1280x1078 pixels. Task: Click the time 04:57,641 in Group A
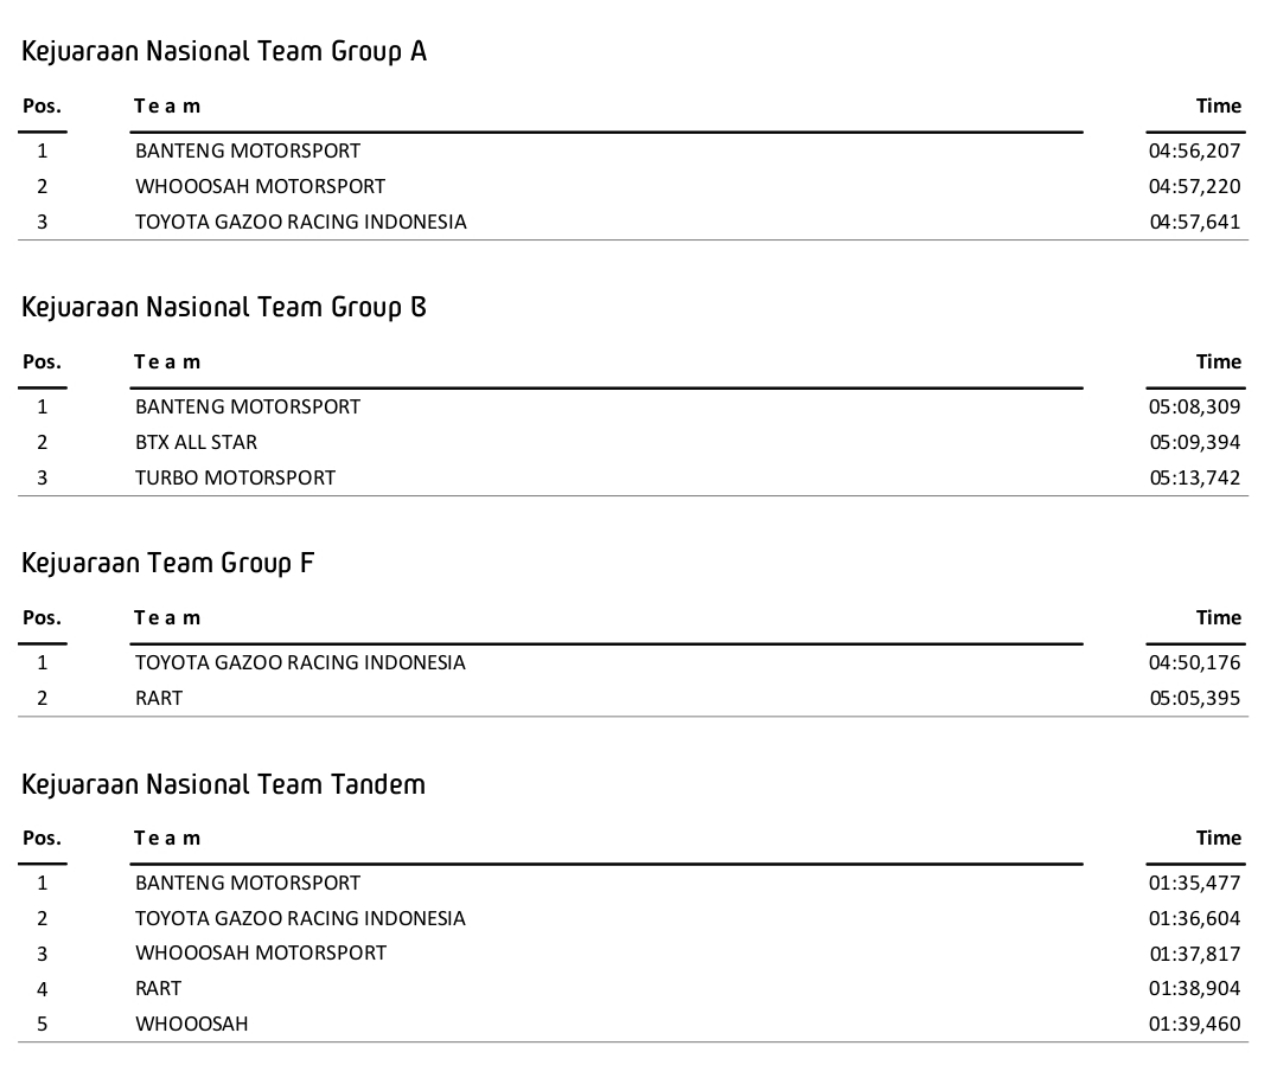[1194, 222]
